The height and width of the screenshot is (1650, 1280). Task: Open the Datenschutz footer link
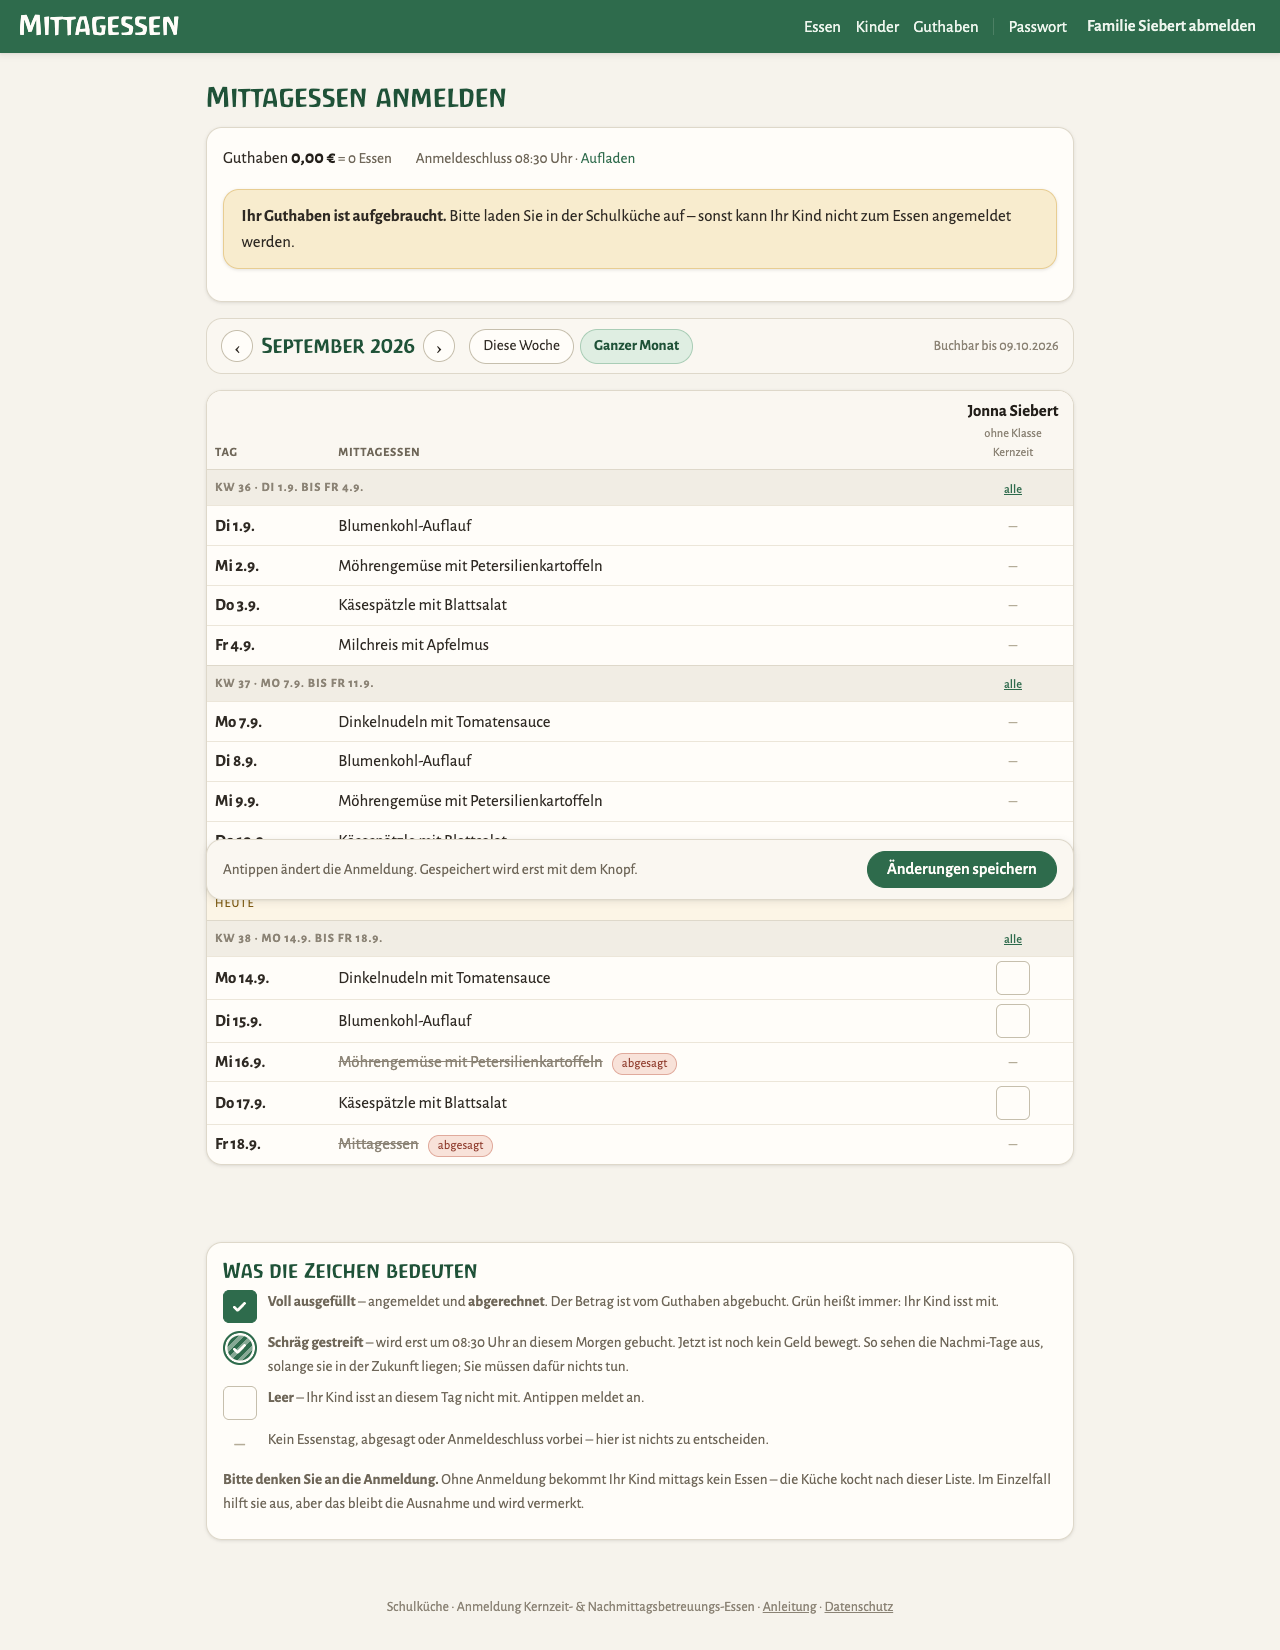pos(859,1607)
